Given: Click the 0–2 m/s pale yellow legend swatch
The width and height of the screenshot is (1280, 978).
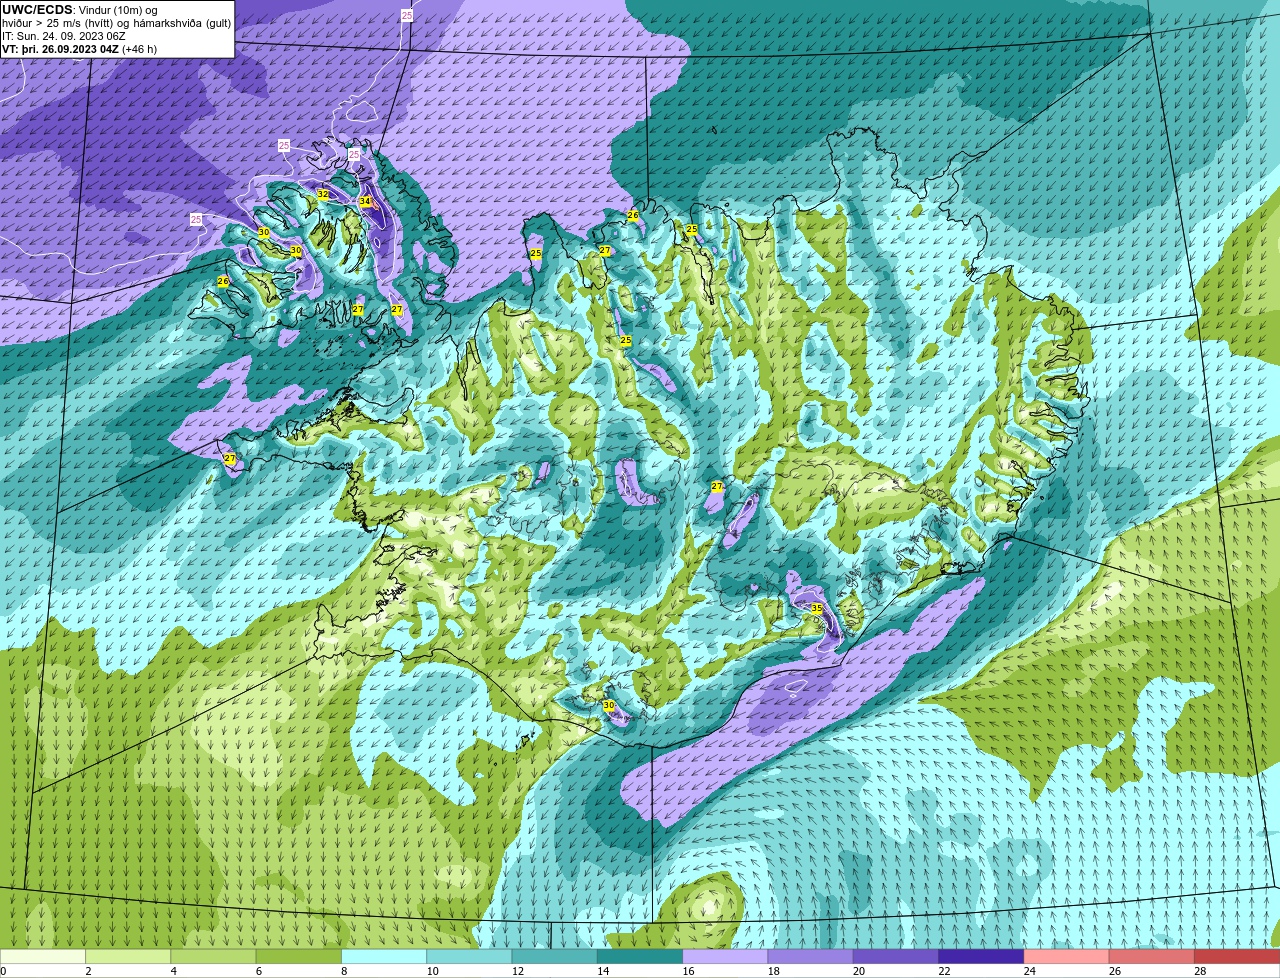Looking at the screenshot, I should pyautogui.click(x=43, y=956).
